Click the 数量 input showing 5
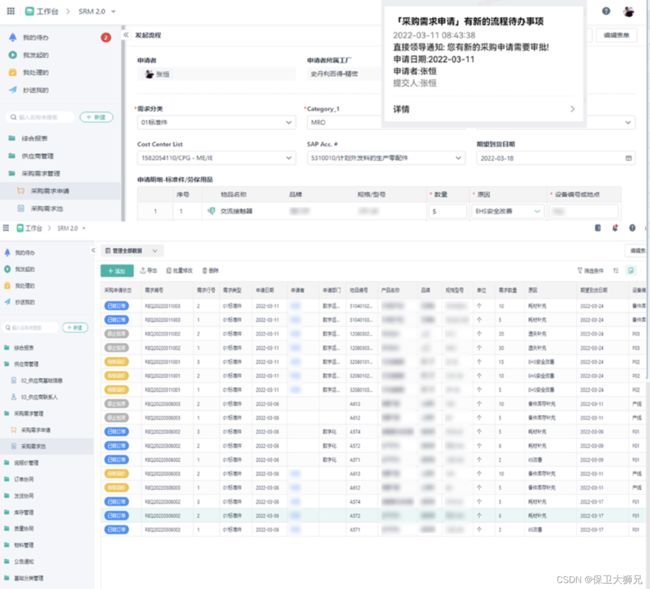 447,211
